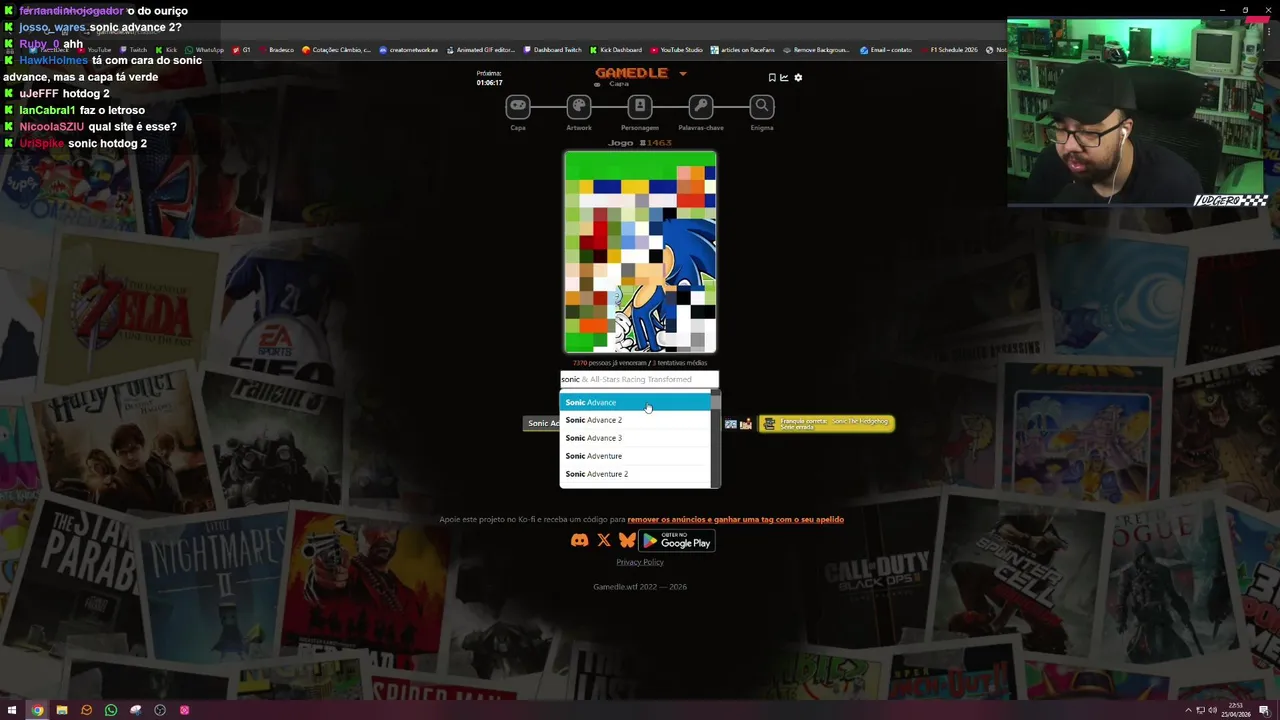Click the suggestion list scrollbar
Image resolution: width=1280 pixels, height=720 pixels.
click(x=715, y=439)
